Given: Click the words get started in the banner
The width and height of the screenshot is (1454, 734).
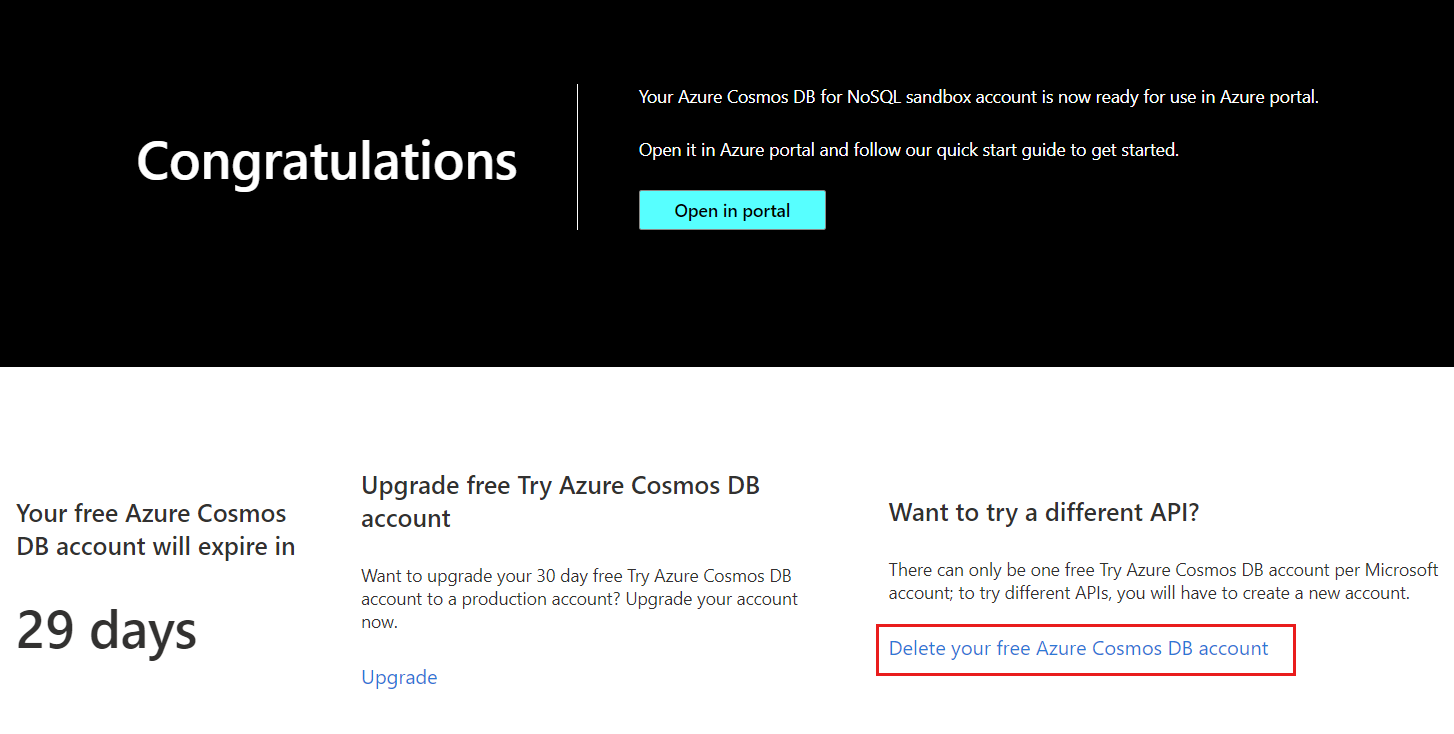Looking at the screenshot, I should click(x=1134, y=150).
